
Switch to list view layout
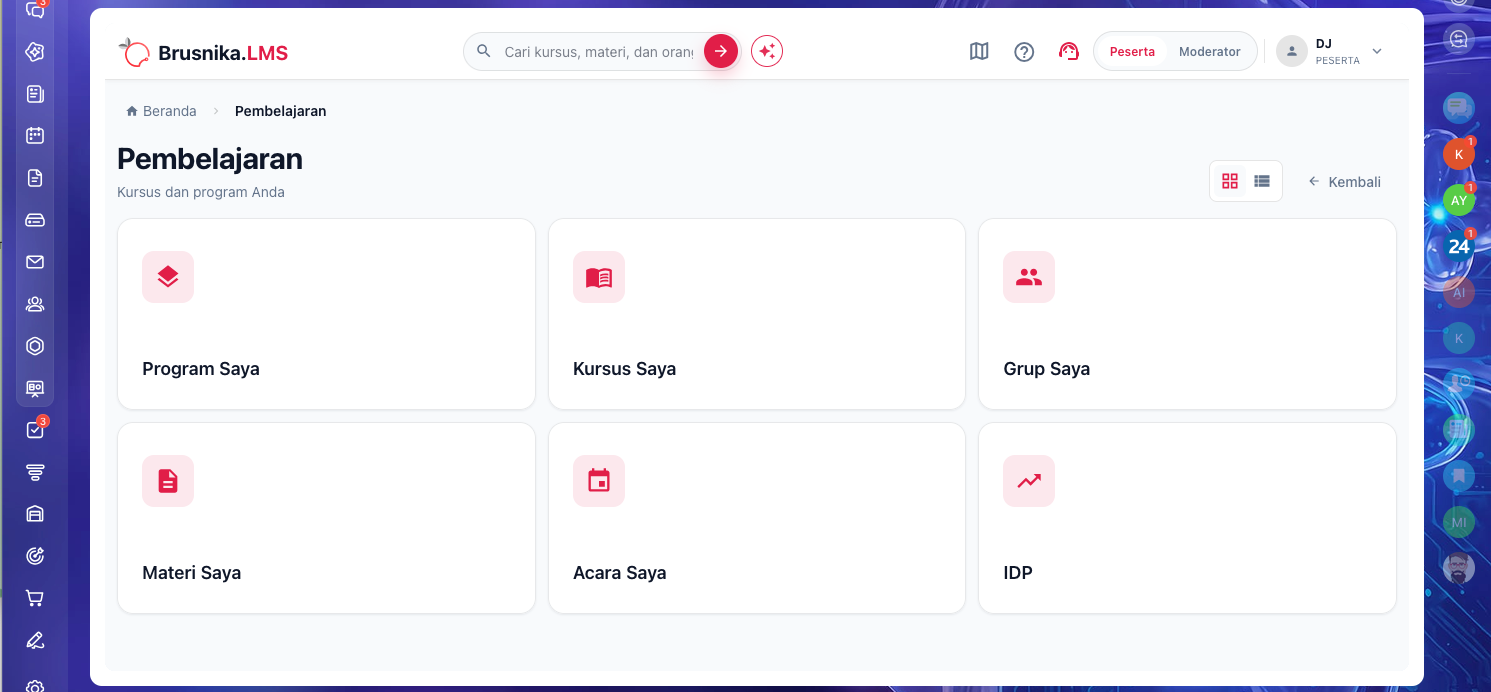point(1262,181)
